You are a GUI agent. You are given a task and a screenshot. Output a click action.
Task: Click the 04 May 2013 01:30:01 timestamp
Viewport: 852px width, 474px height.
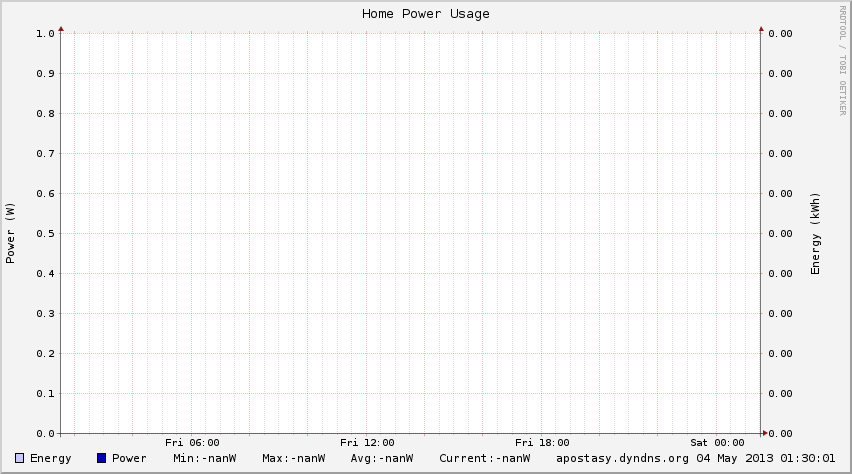click(x=765, y=458)
